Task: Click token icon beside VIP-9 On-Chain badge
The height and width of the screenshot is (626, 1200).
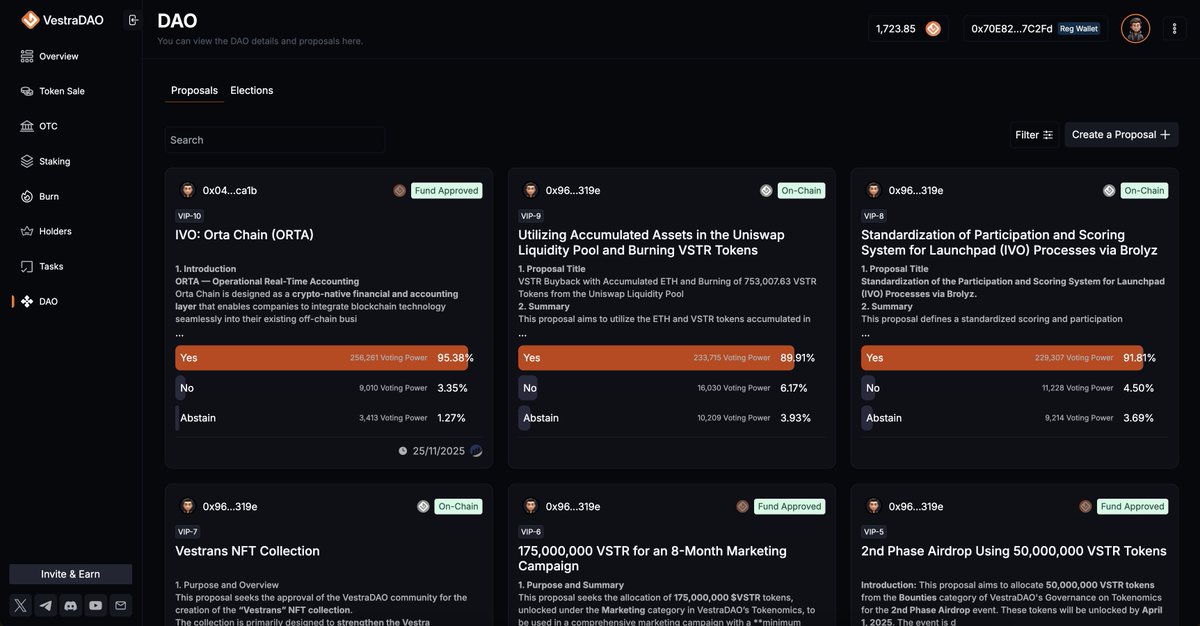Action: click(x=766, y=190)
